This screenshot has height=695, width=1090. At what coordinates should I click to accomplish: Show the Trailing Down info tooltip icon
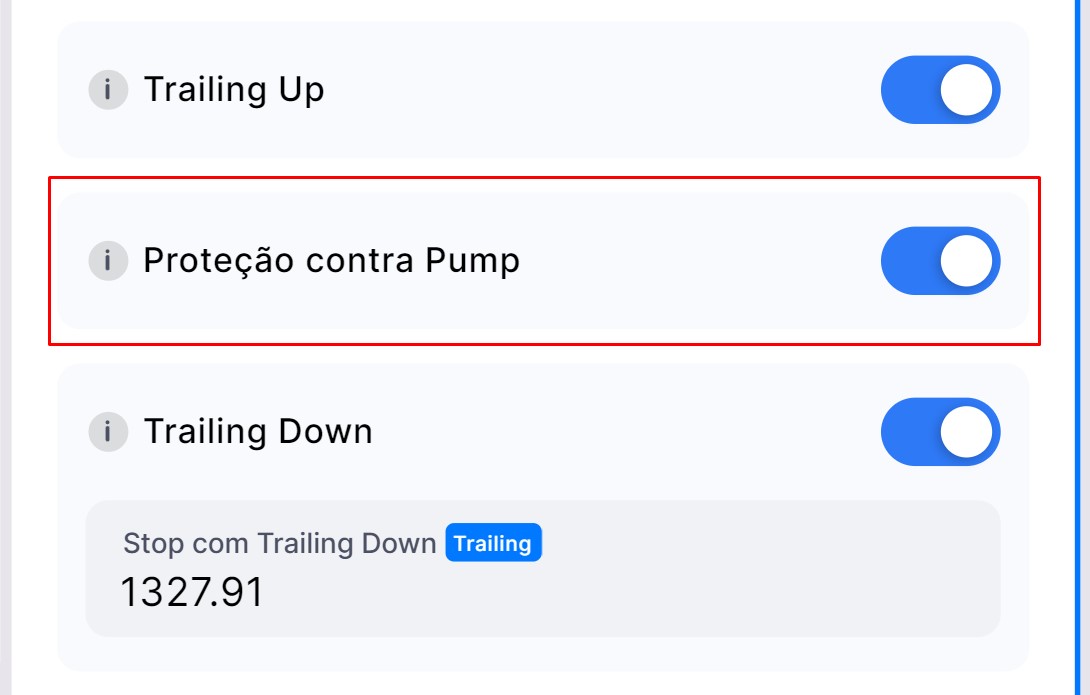pyautogui.click(x=108, y=432)
